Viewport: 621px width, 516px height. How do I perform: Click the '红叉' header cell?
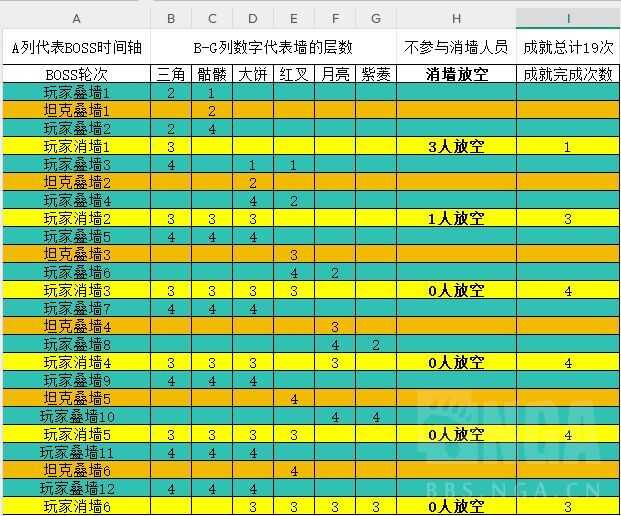coord(293,74)
